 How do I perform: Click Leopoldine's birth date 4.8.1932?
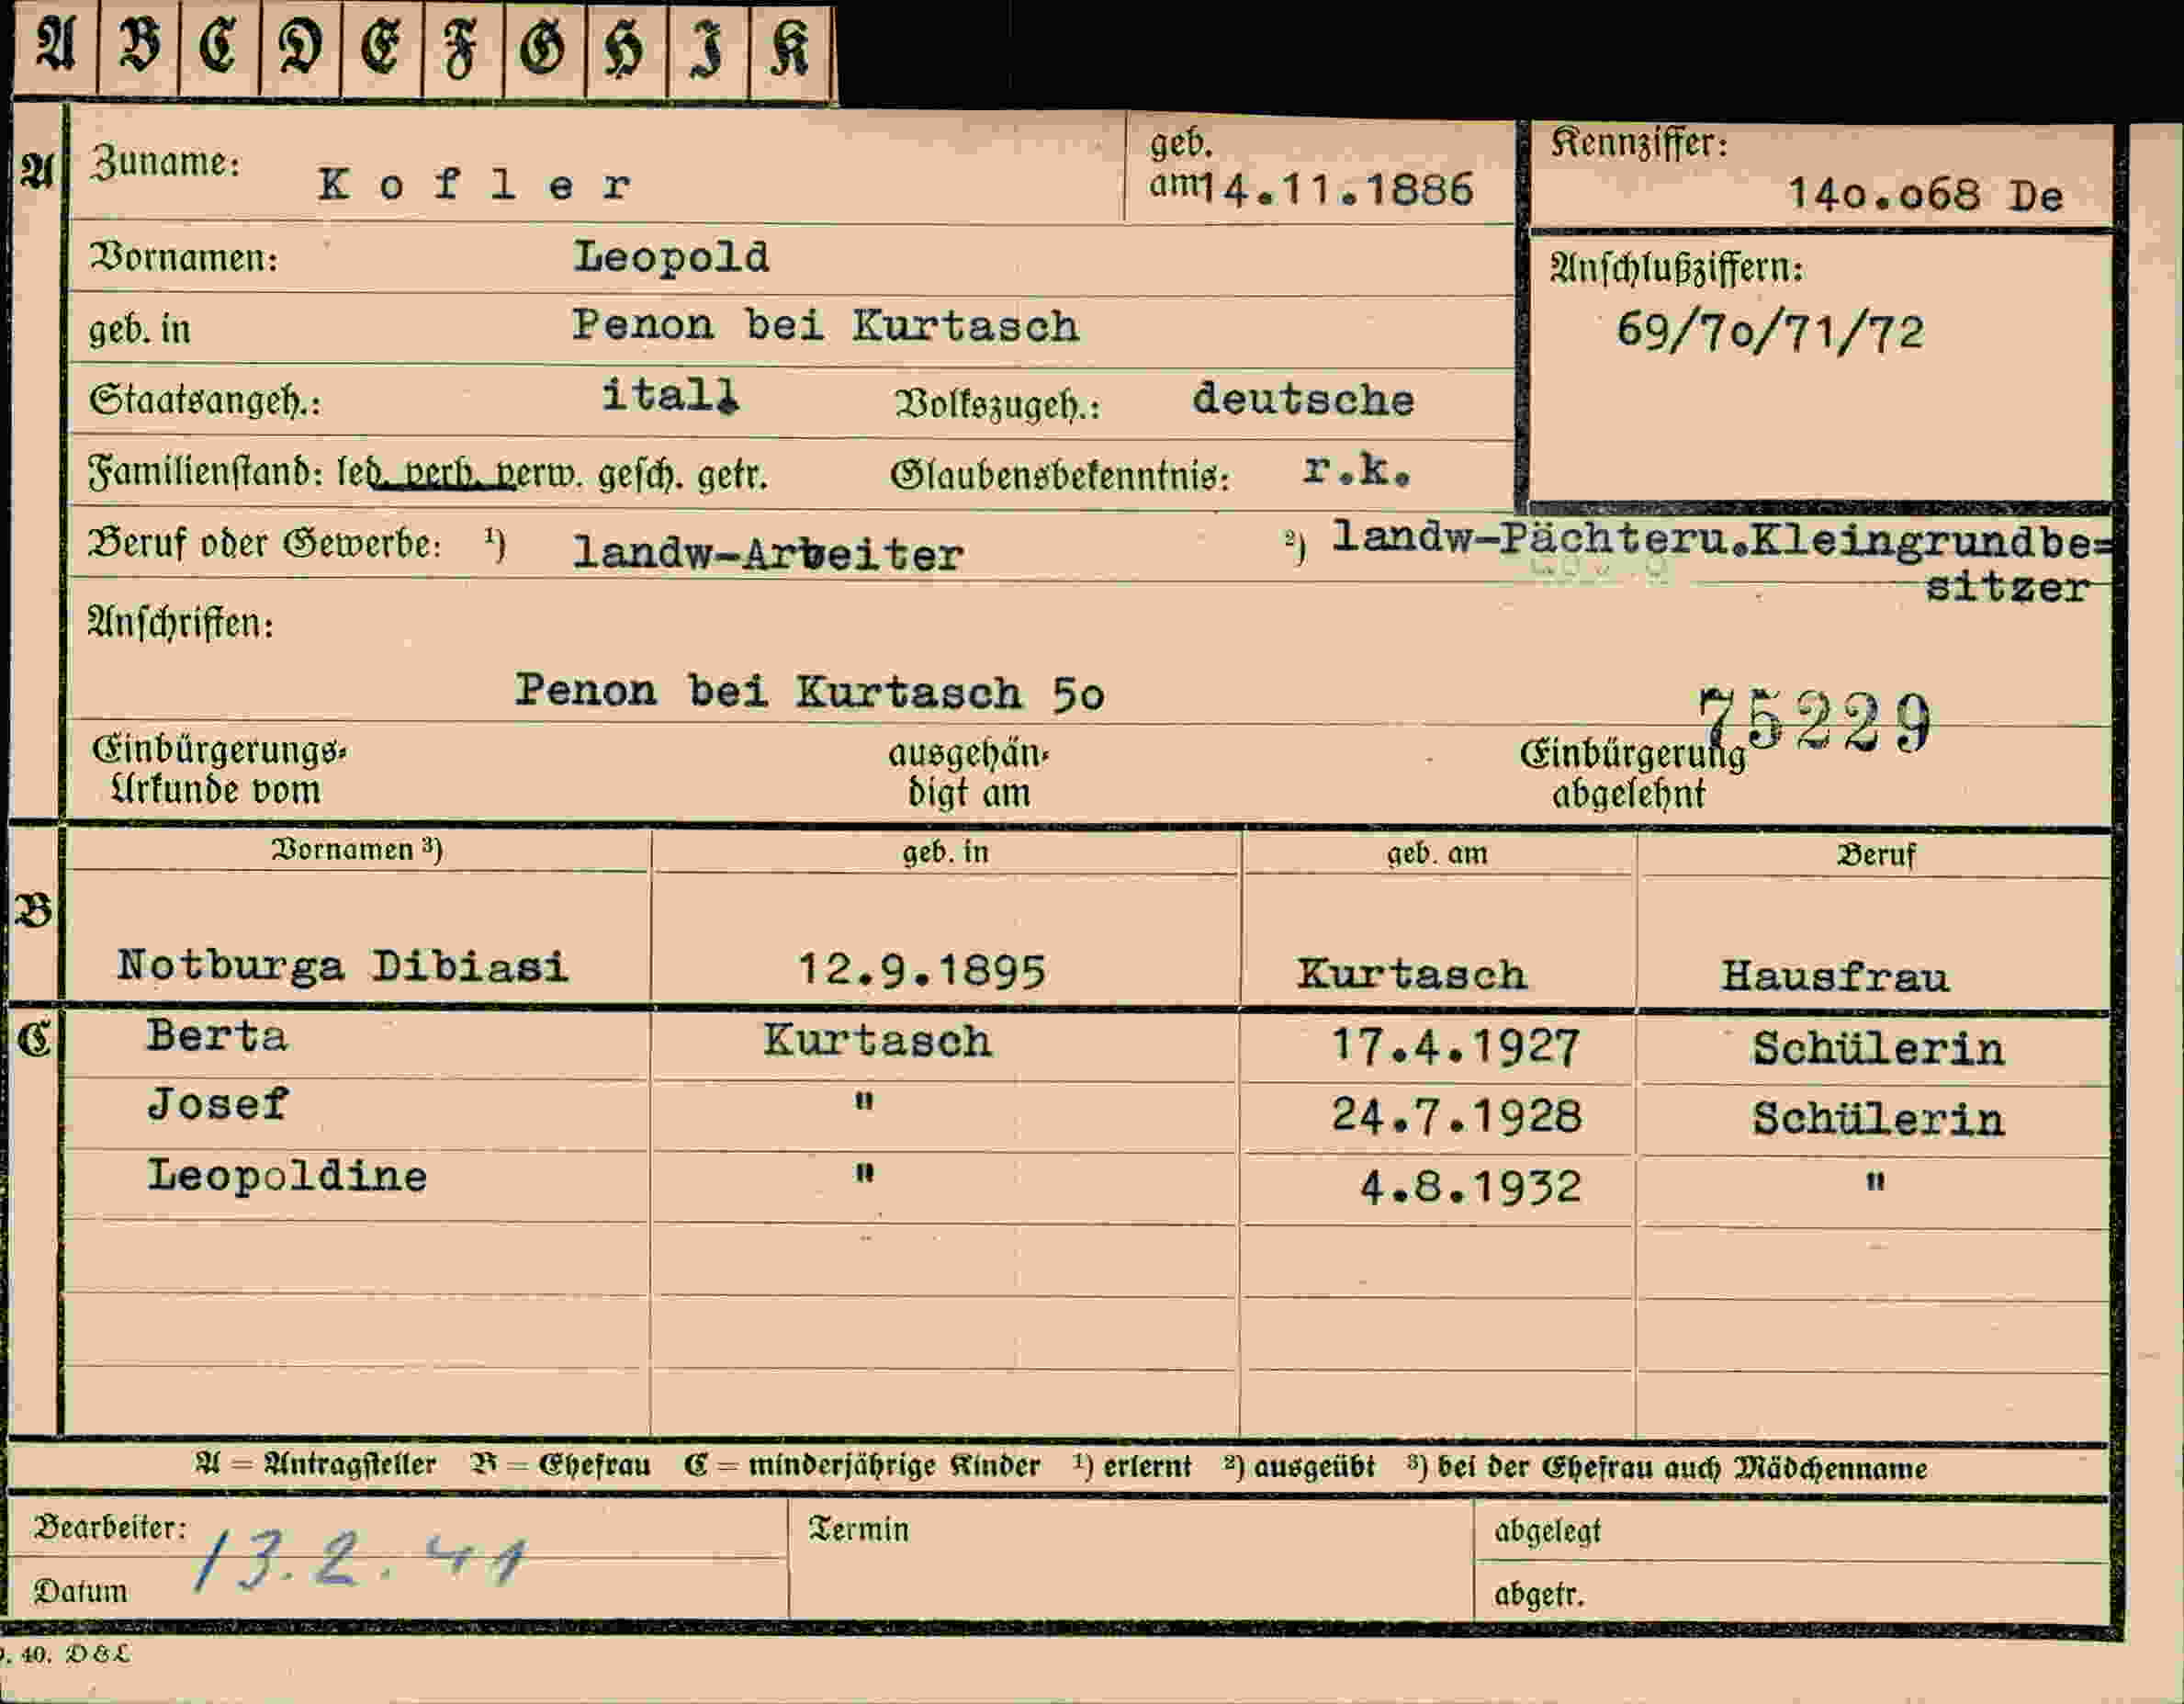coord(1470,1186)
